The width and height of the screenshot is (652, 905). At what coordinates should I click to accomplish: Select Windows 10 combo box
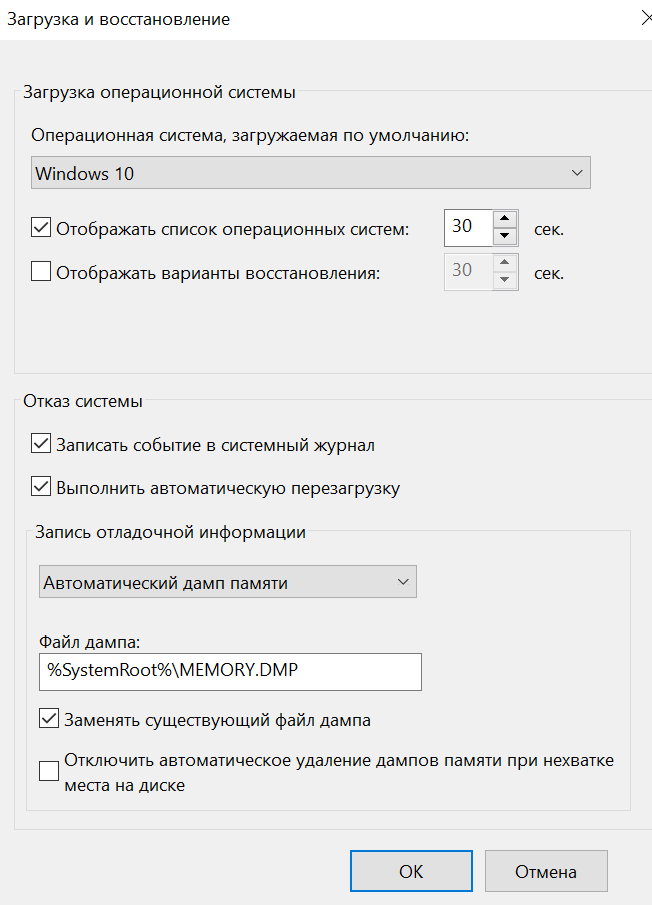click(x=310, y=173)
